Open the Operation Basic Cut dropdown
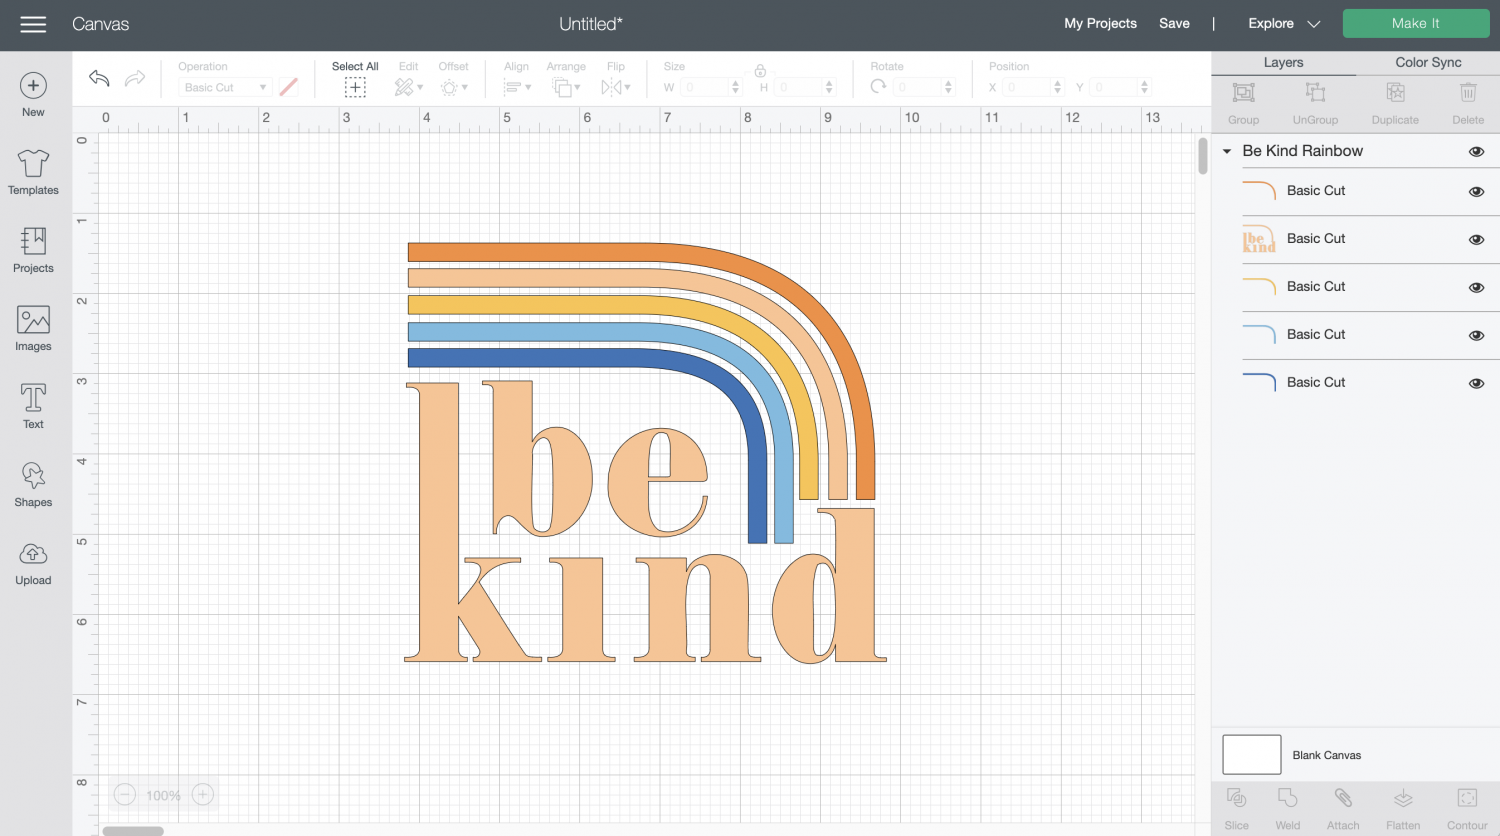1500x836 pixels. [224, 88]
